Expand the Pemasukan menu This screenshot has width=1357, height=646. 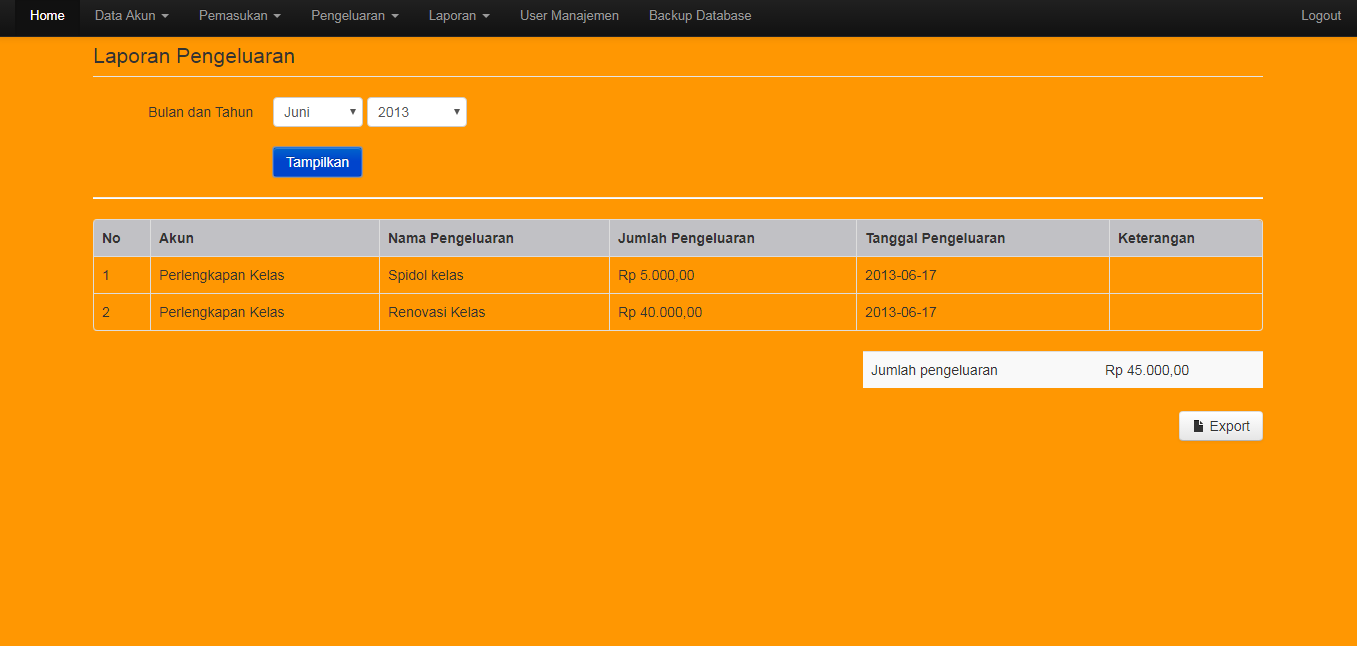[239, 16]
